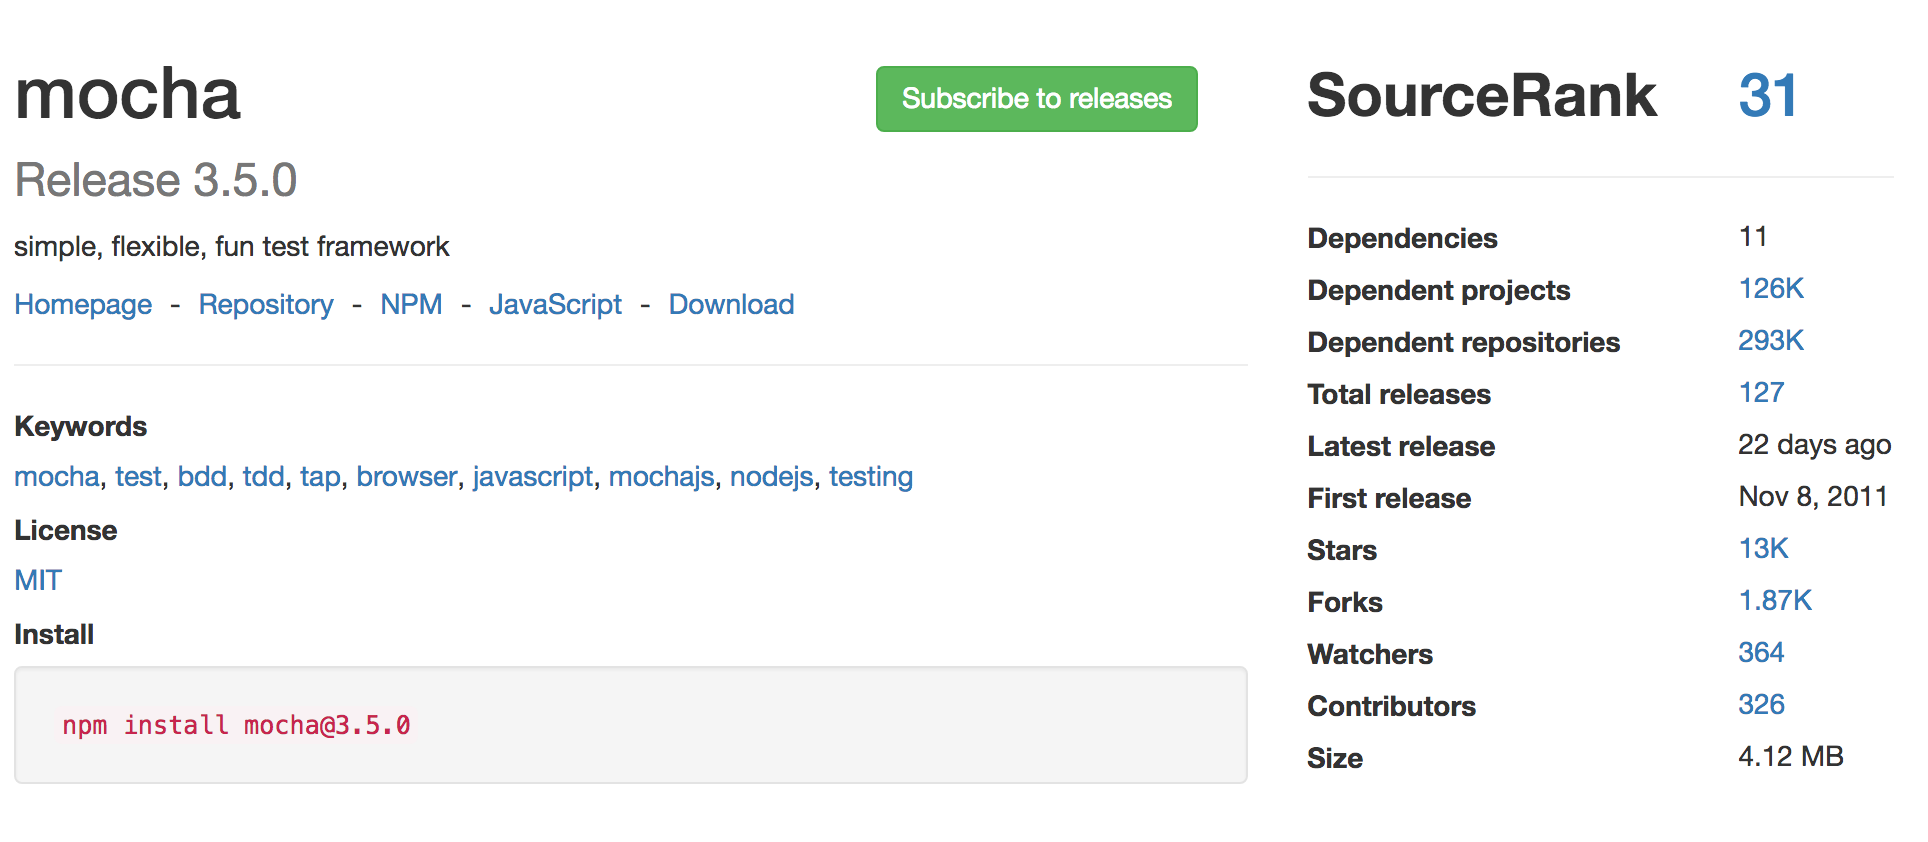This screenshot has height=842, width=1928.
Task: Click the SourceRank heading
Action: [1482, 96]
